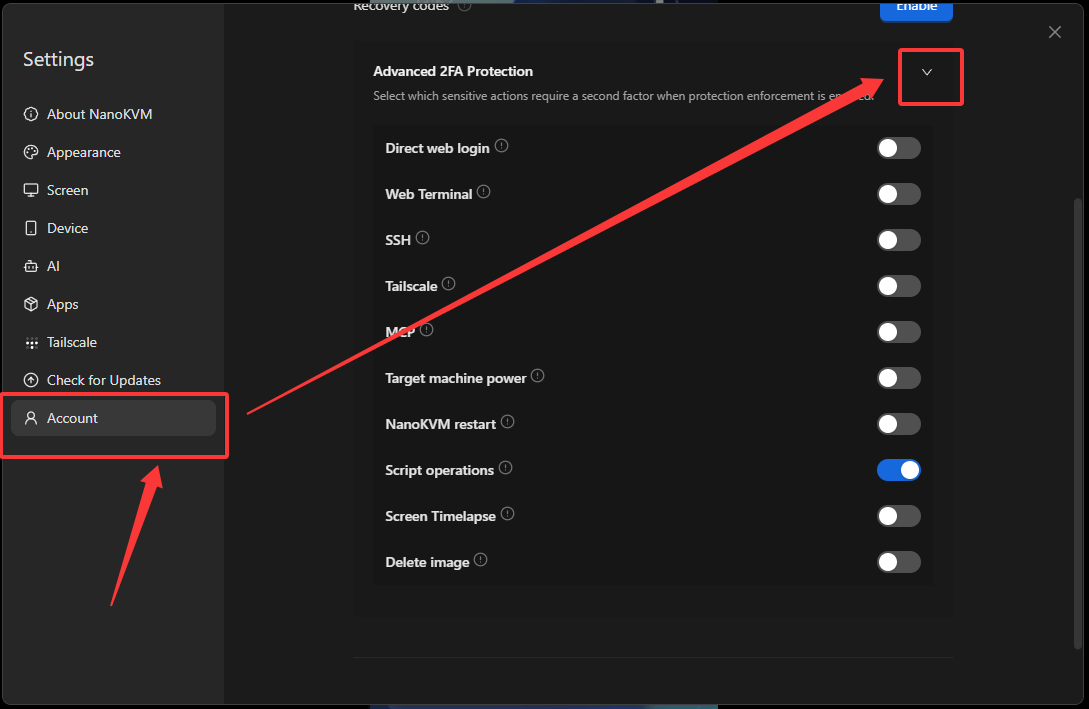
Task: Click the Advanced 2FA Protection heading
Action: click(x=453, y=71)
